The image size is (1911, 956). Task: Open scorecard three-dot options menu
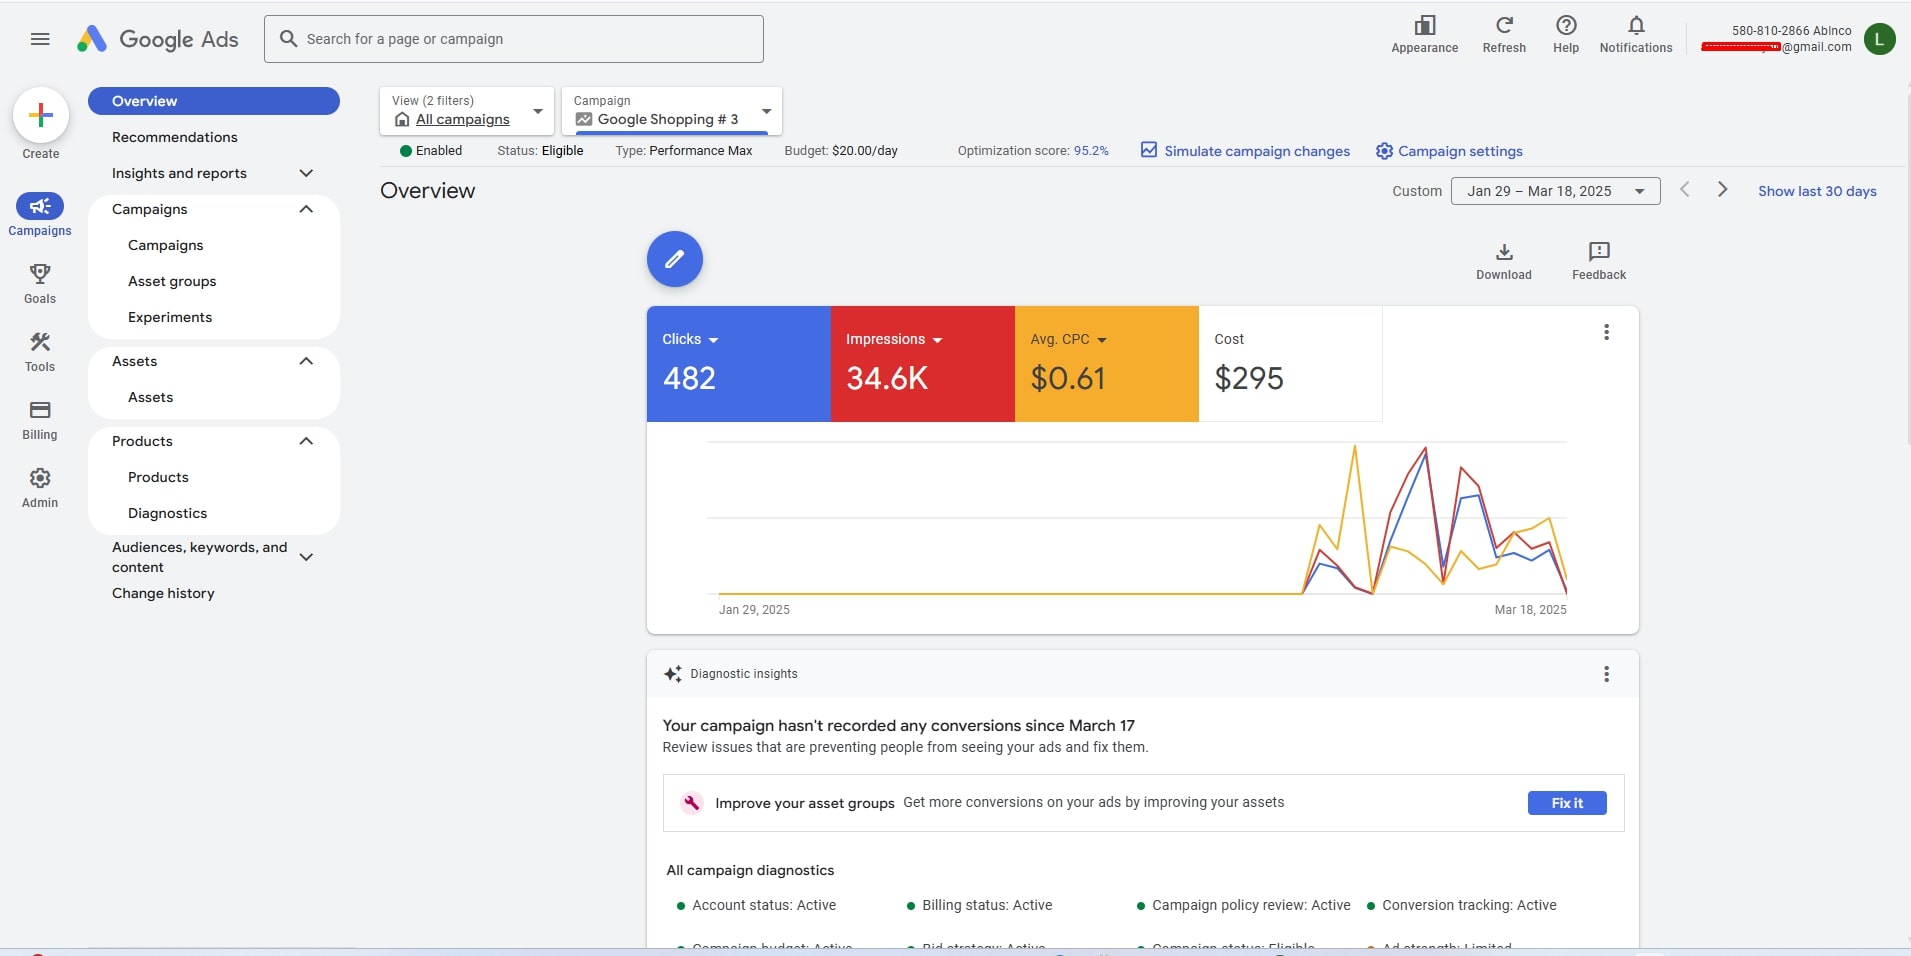click(1607, 332)
